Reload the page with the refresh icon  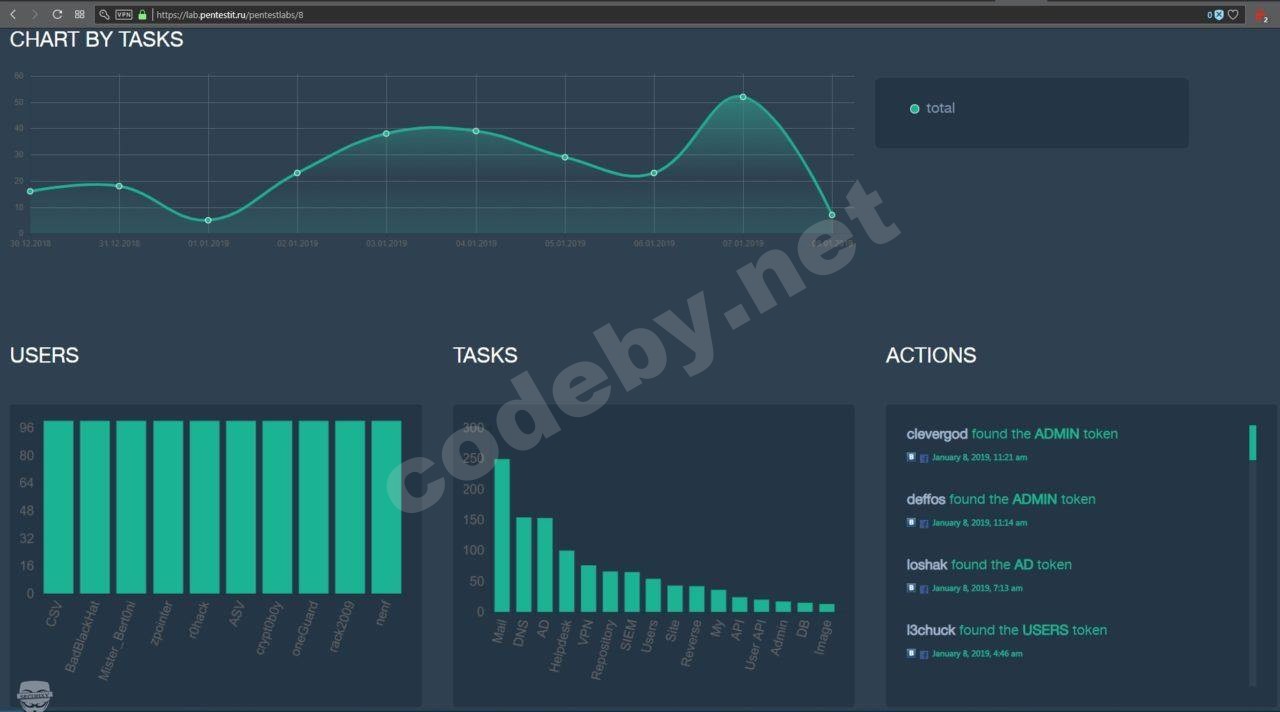57,15
